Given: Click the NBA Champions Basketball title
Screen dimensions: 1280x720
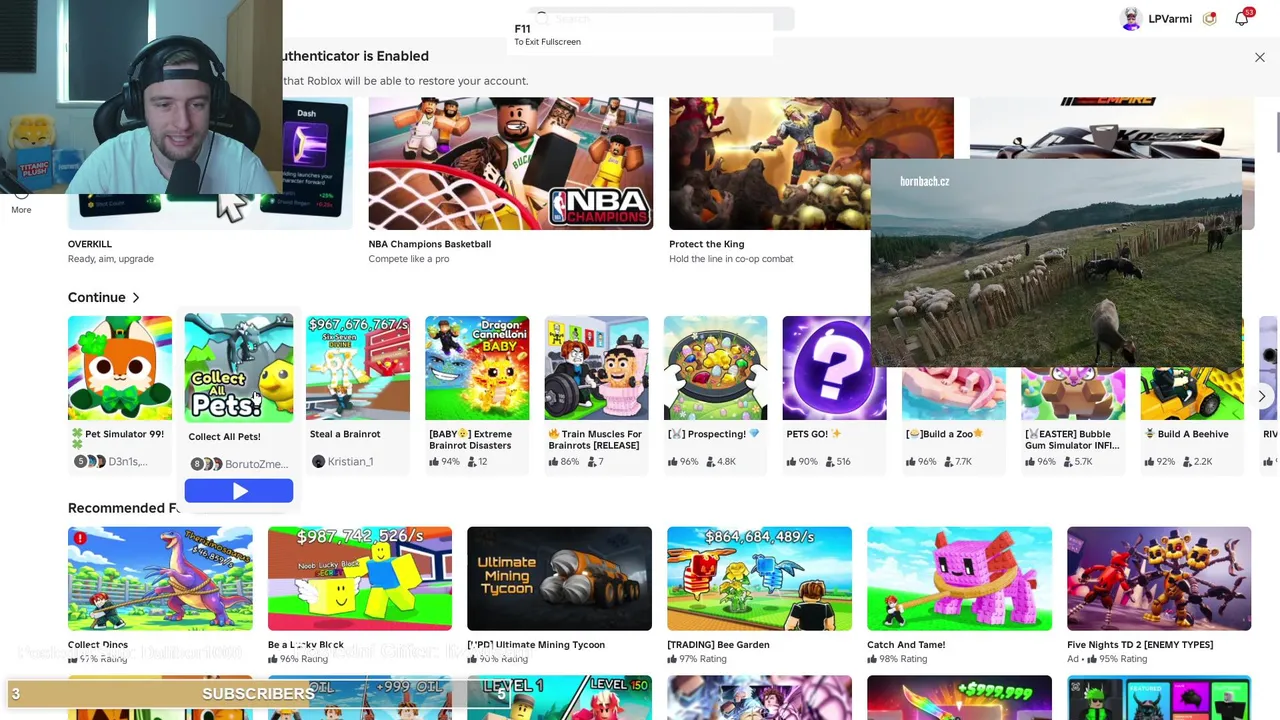Looking at the screenshot, I should pyautogui.click(x=430, y=244).
